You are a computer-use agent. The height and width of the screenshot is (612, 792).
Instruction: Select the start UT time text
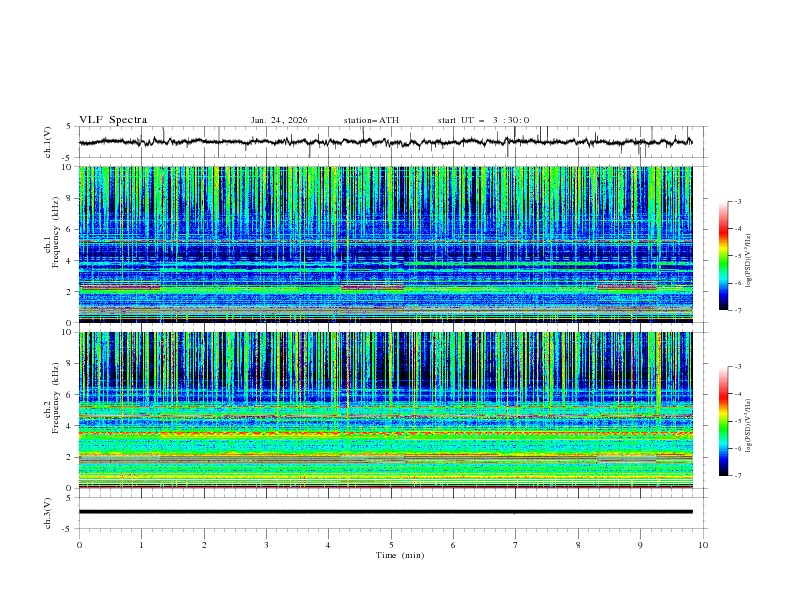483,120
